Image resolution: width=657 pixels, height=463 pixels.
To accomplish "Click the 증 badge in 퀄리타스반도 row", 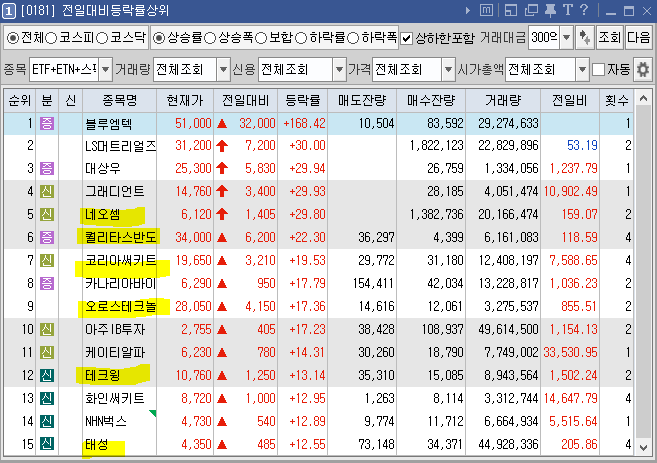I will (x=47, y=238).
